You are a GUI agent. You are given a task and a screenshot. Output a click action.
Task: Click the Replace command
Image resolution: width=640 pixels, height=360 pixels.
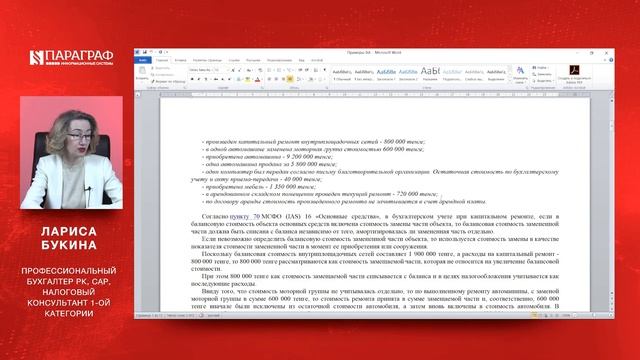click(x=542, y=74)
